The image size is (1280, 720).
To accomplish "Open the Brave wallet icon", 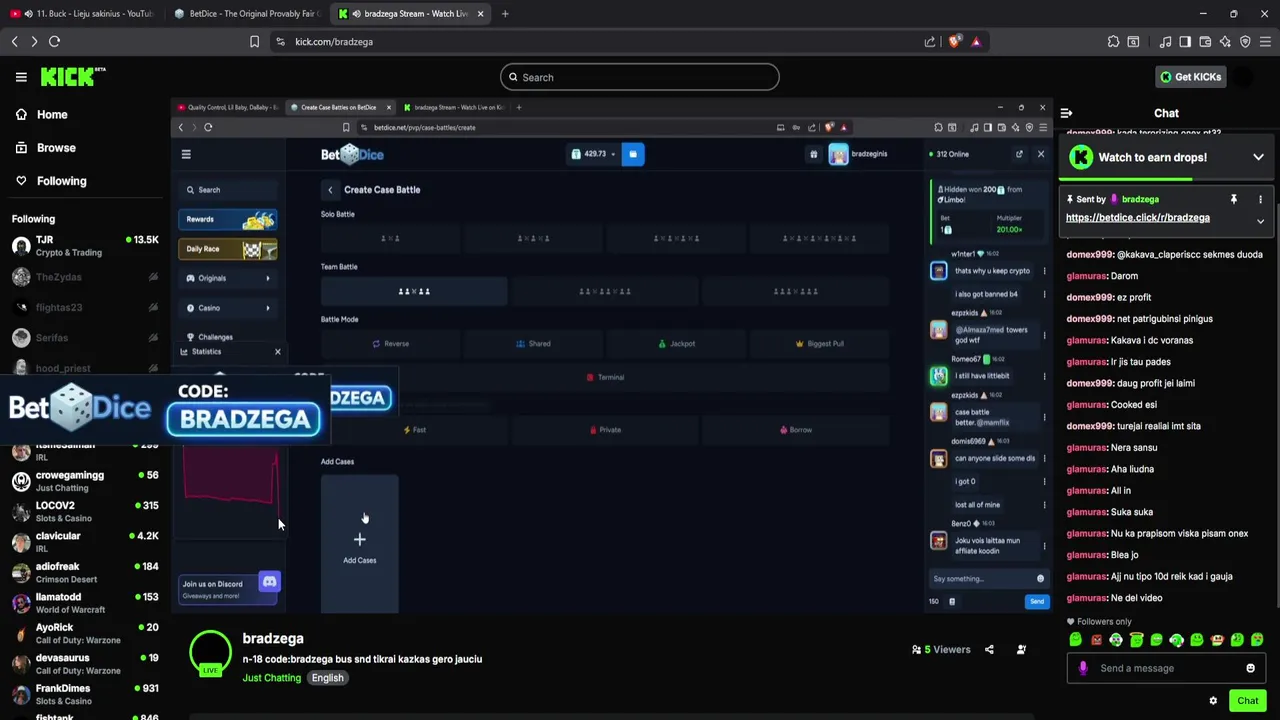I will point(1205,42).
